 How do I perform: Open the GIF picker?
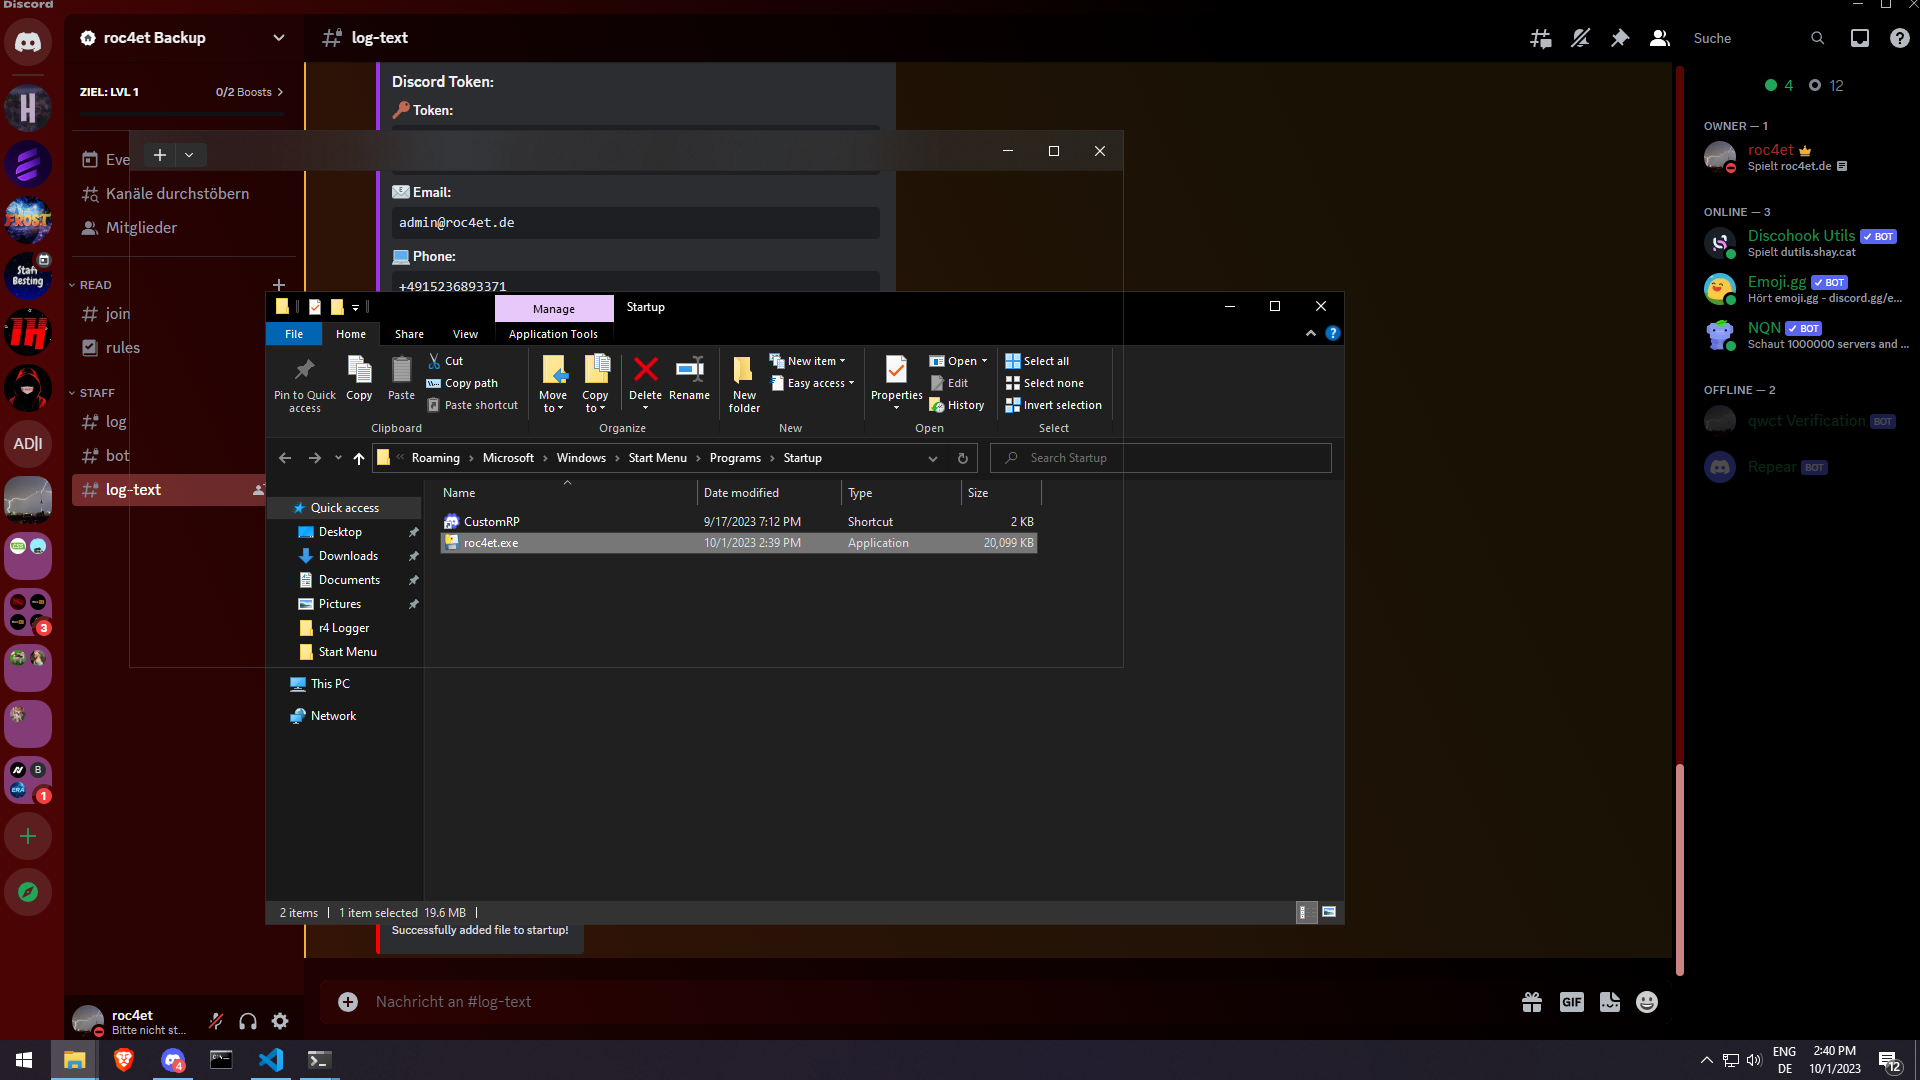[1572, 1002]
